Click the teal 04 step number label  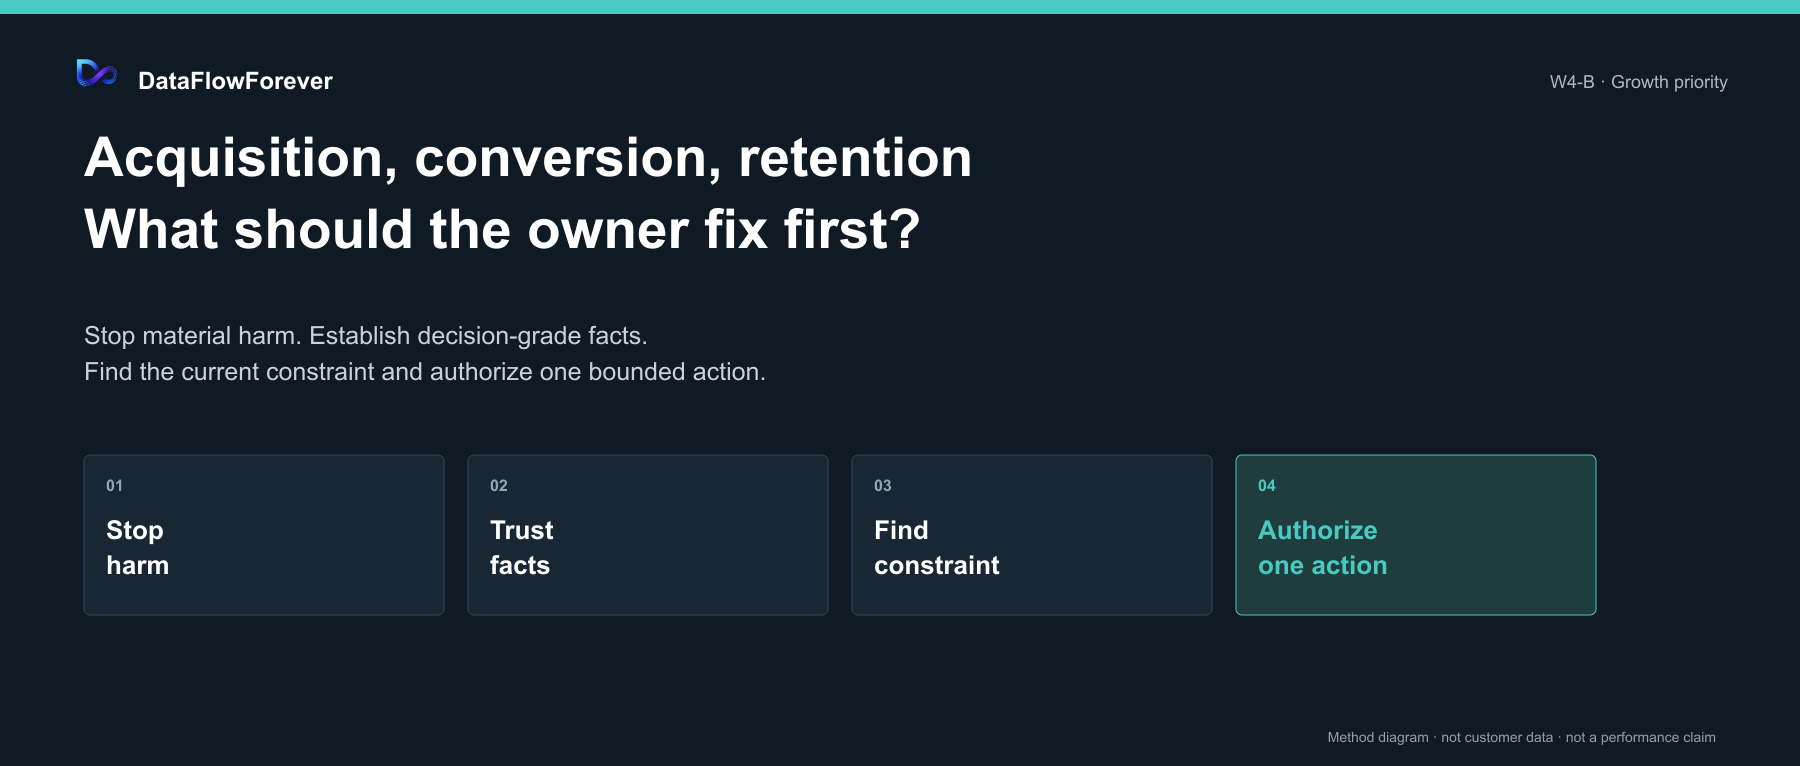(x=1267, y=486)
